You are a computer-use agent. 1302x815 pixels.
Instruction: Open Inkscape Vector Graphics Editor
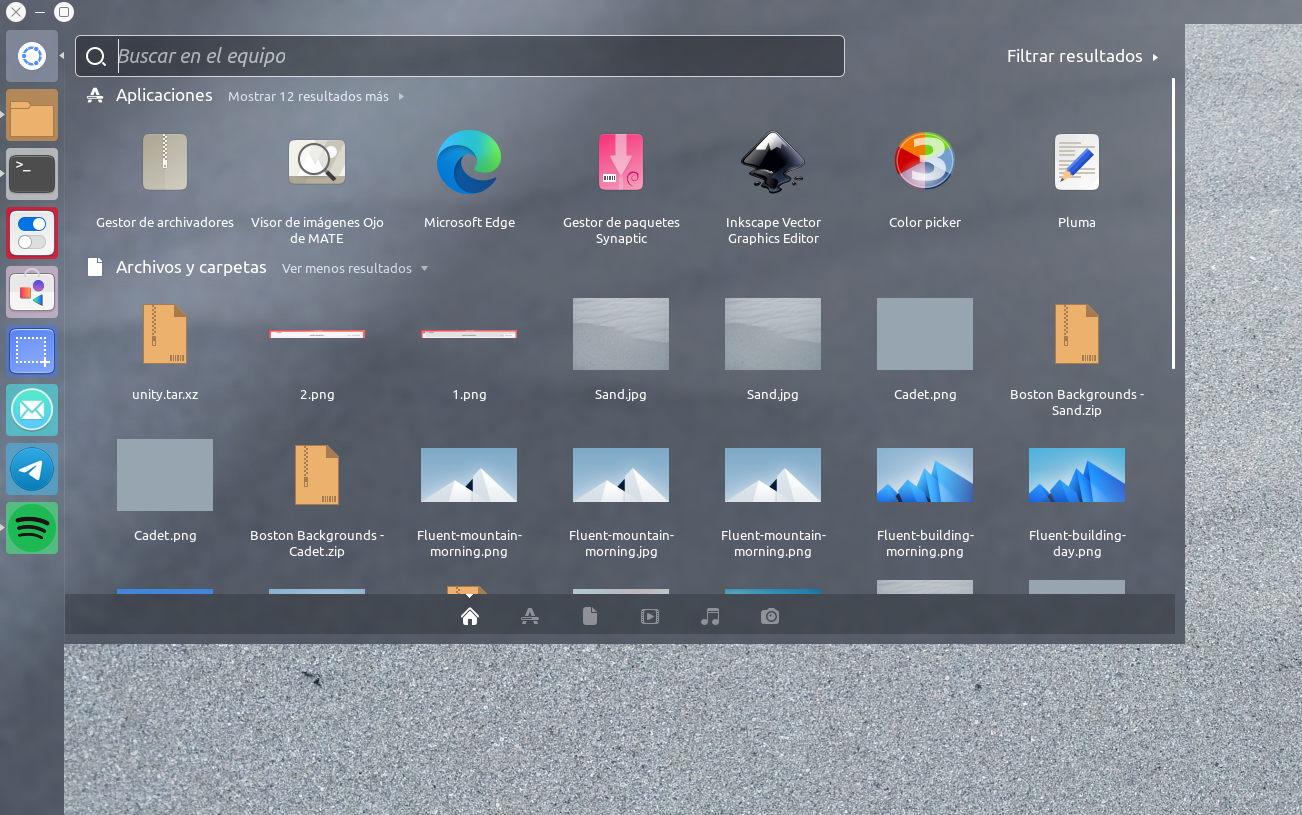[773, 161]
